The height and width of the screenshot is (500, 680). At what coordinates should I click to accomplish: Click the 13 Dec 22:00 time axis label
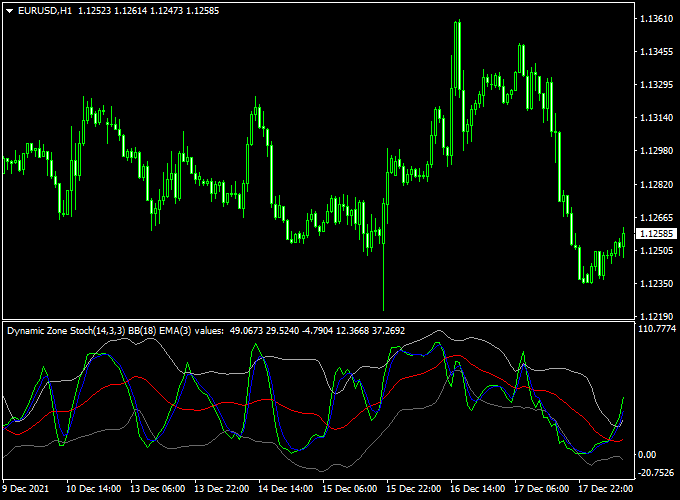[222, 489]
